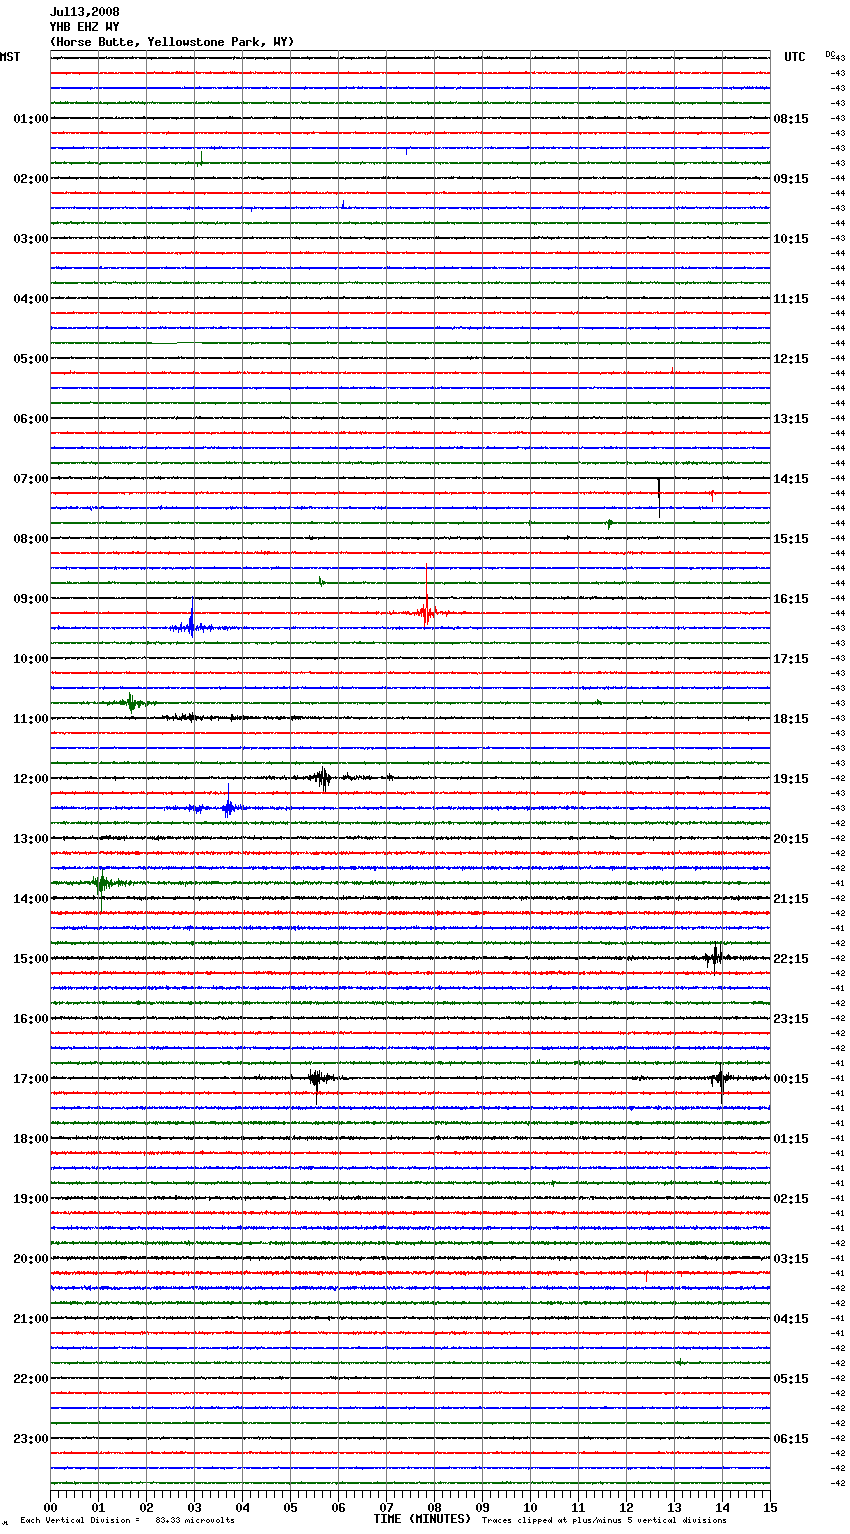Click the MST column header

coord(10,57)
